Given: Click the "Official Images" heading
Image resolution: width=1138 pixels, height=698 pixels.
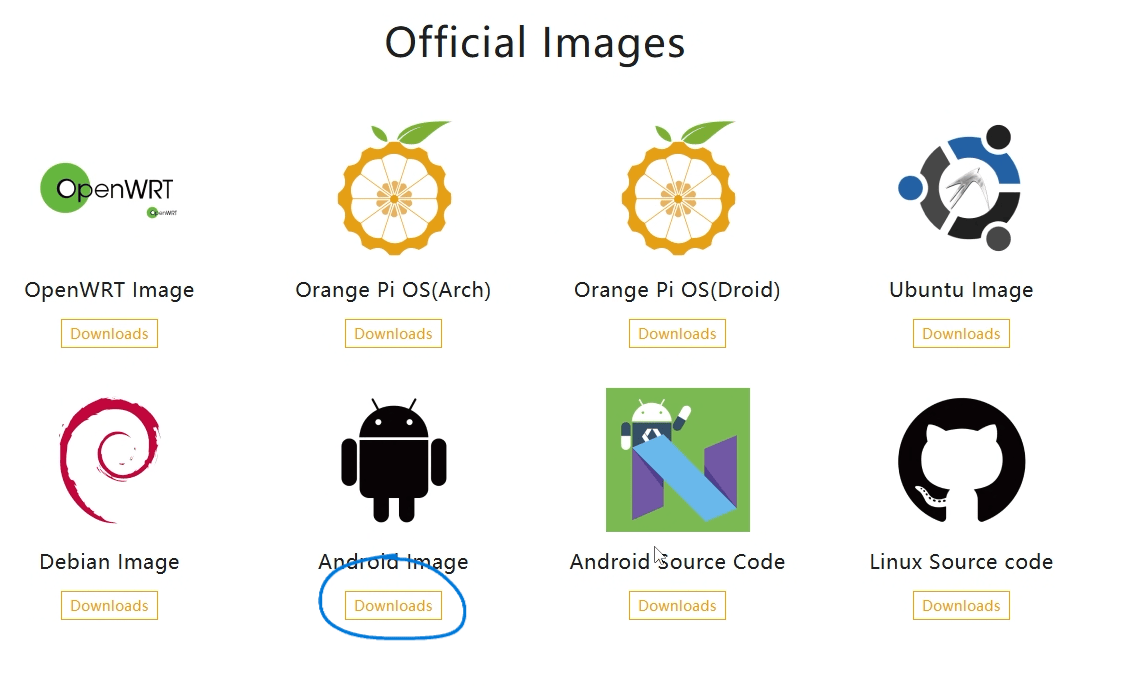Looking at the screenshot, I should (x=535, y=43).
